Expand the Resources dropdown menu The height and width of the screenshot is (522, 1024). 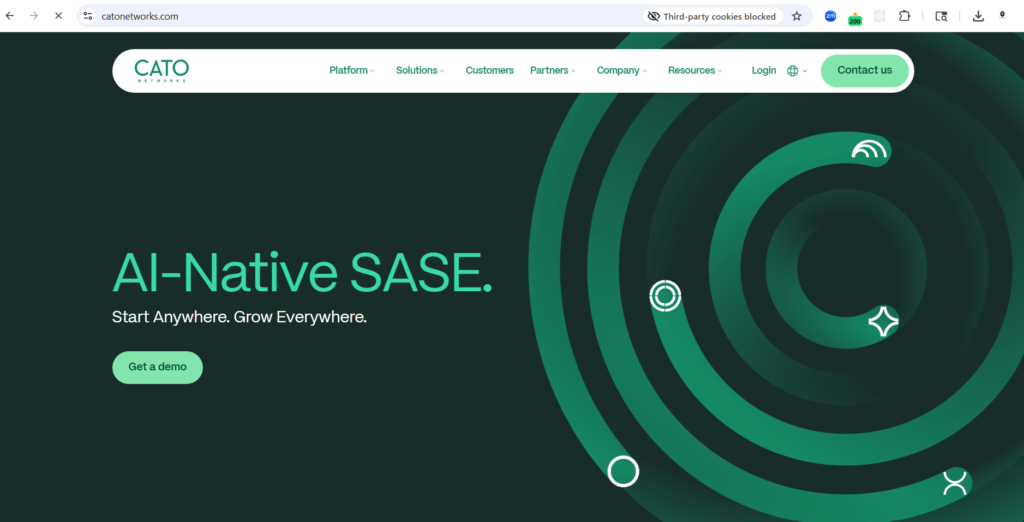(694, 71)
